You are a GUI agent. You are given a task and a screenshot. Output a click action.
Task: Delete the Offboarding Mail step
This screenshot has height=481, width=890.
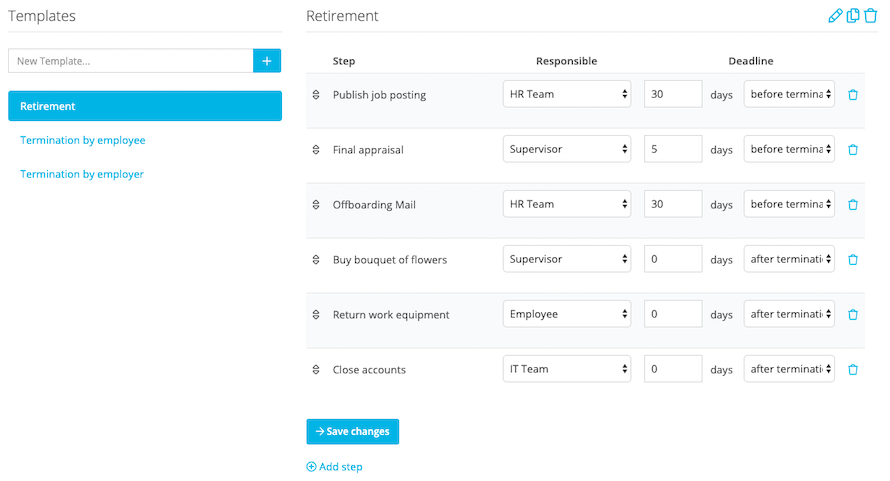click(853, 205)
